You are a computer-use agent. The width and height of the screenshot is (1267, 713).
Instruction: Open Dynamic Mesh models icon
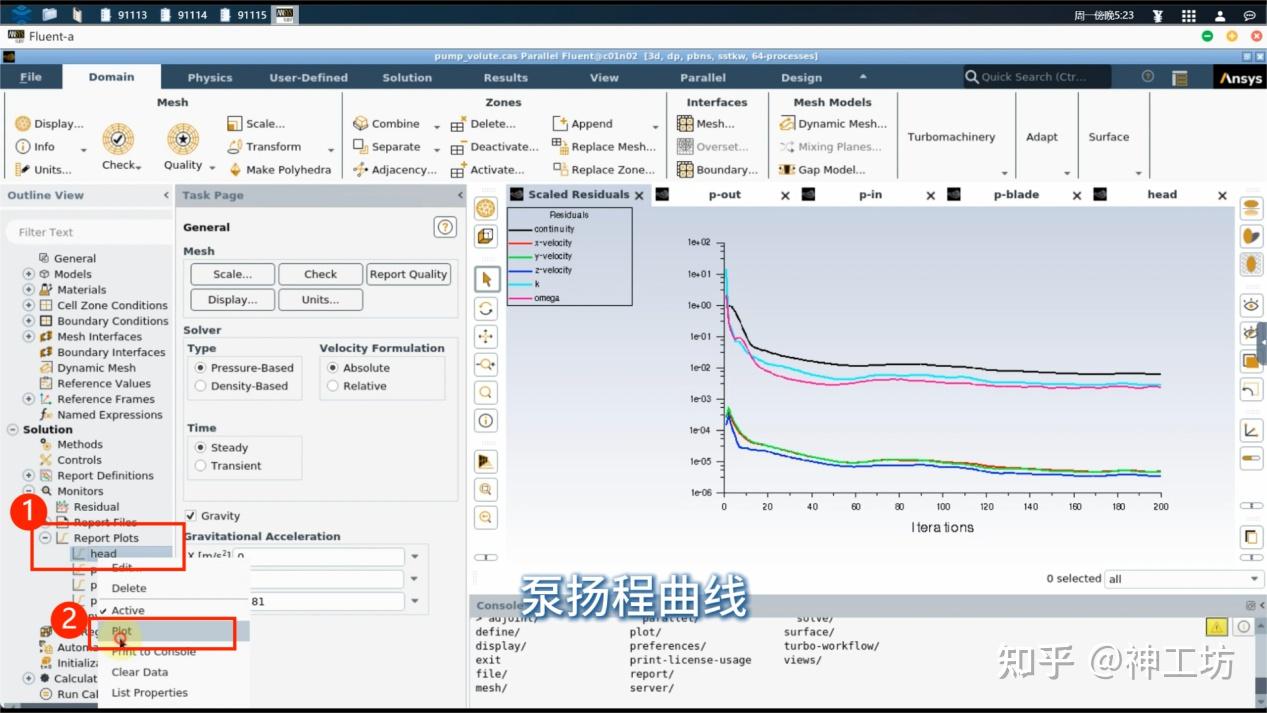pos(786,124)
